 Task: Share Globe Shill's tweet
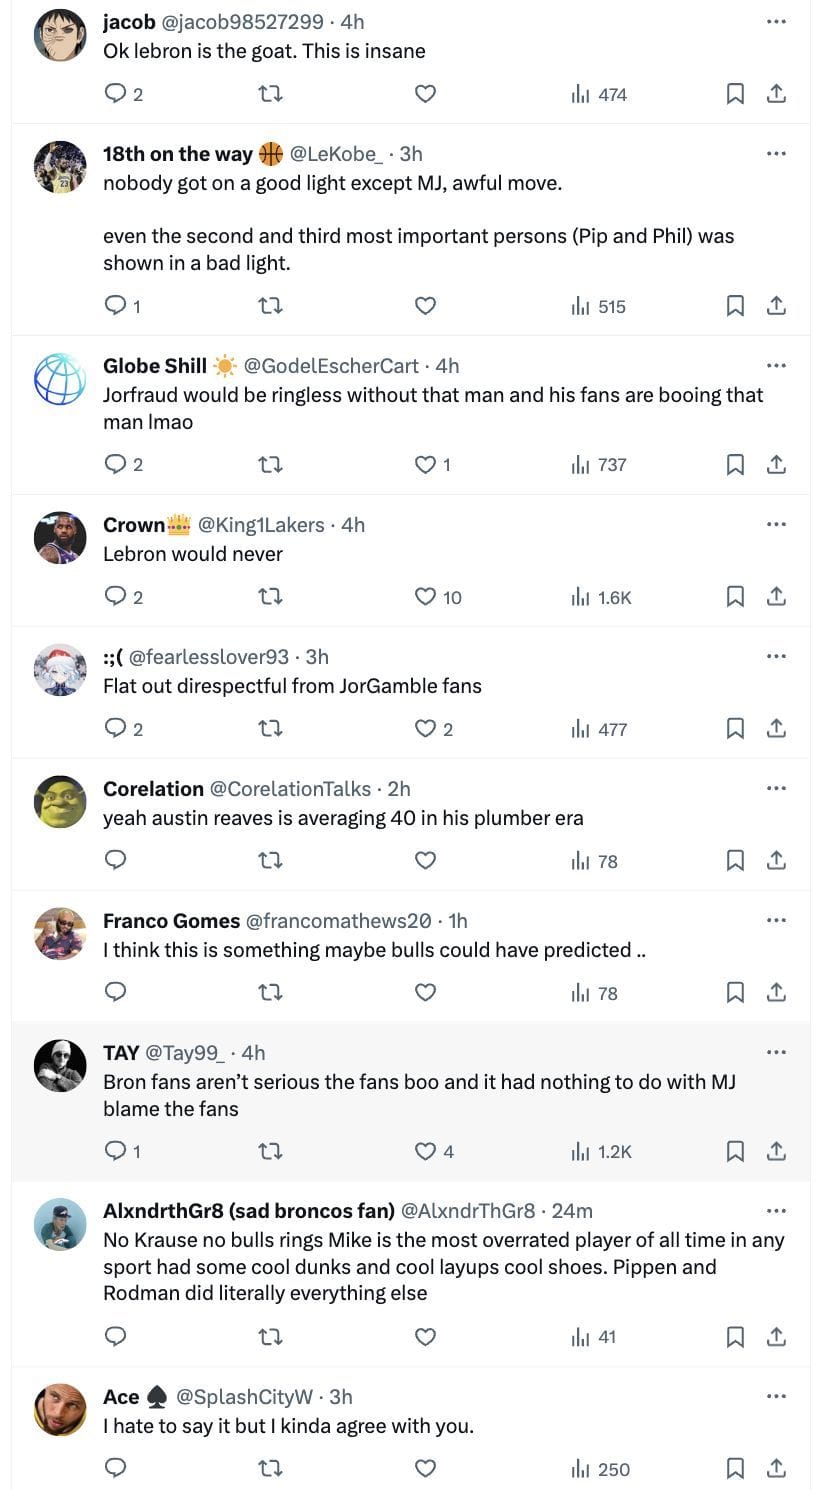pyautogui.click(x=776, y=464)
